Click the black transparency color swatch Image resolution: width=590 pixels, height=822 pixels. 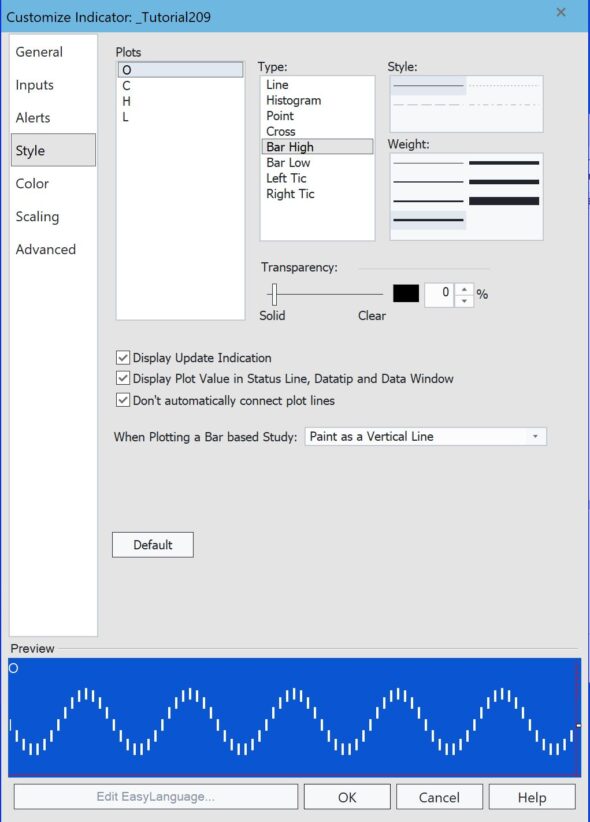coord(406,293)
